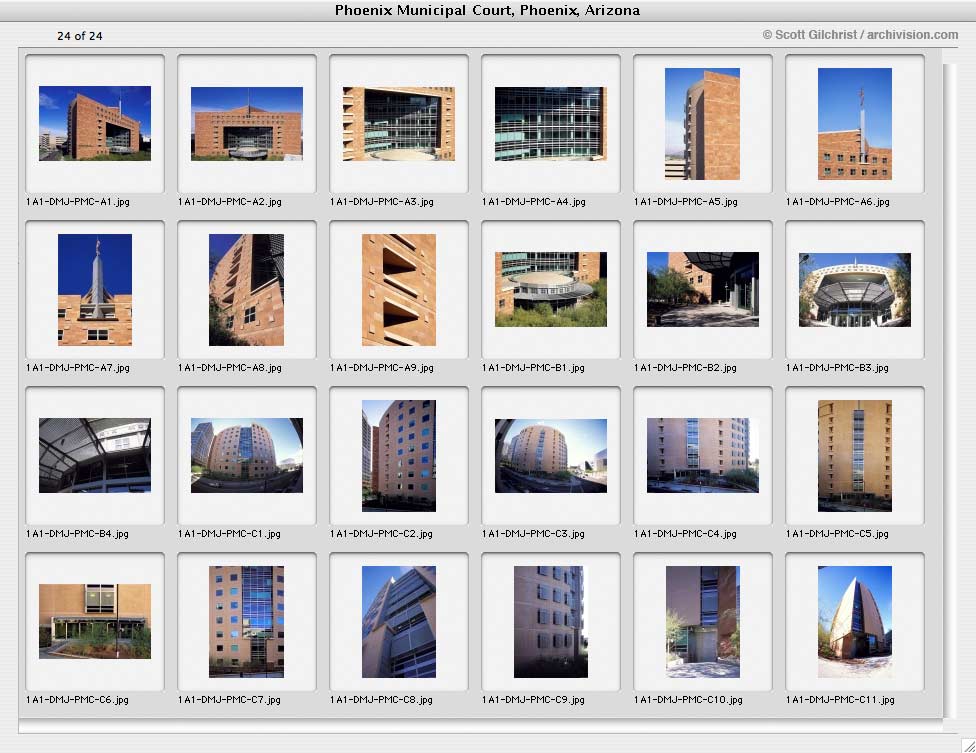
Task: Select thumbnail 1A1-DMJ-PMC-C9.jpg
Action: [x=550, y=622]
